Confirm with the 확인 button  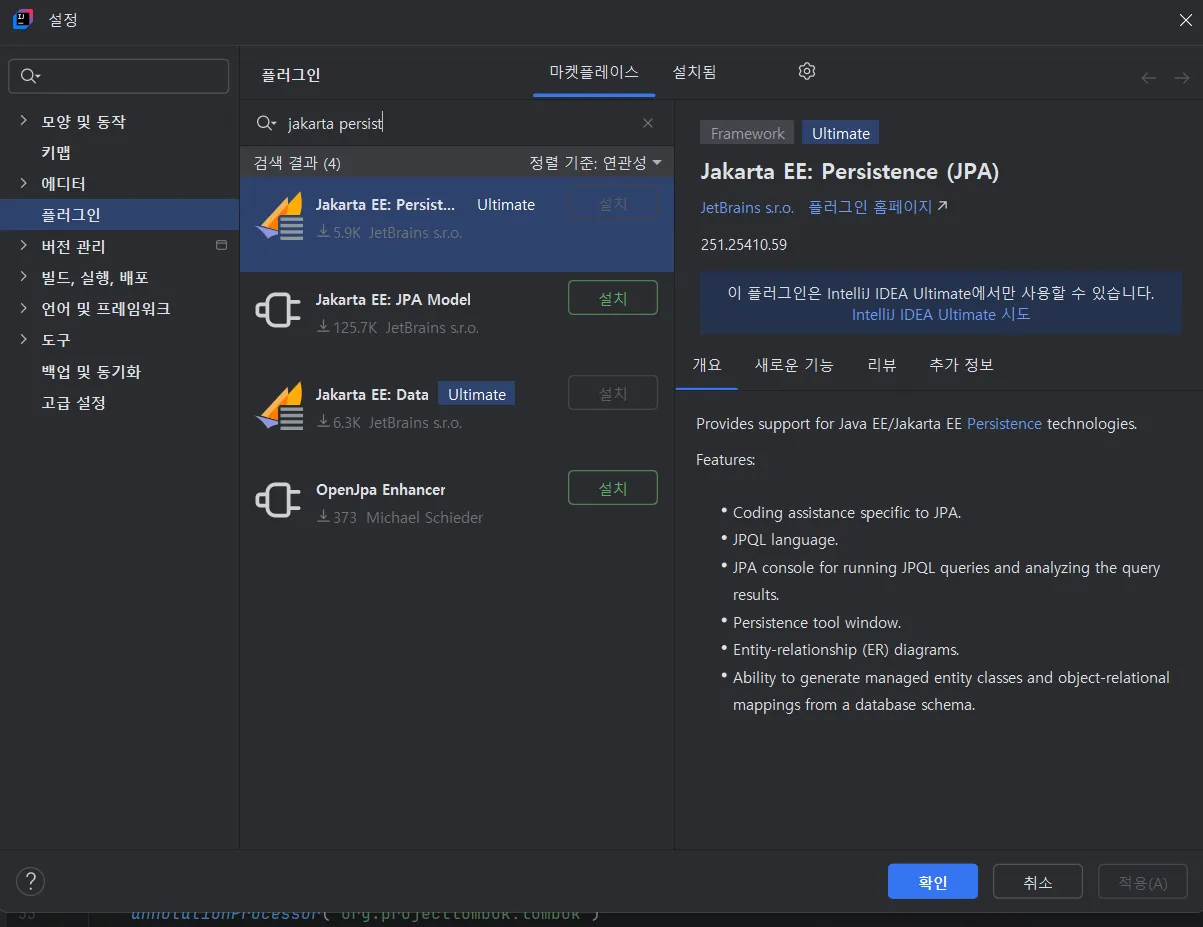933,882
